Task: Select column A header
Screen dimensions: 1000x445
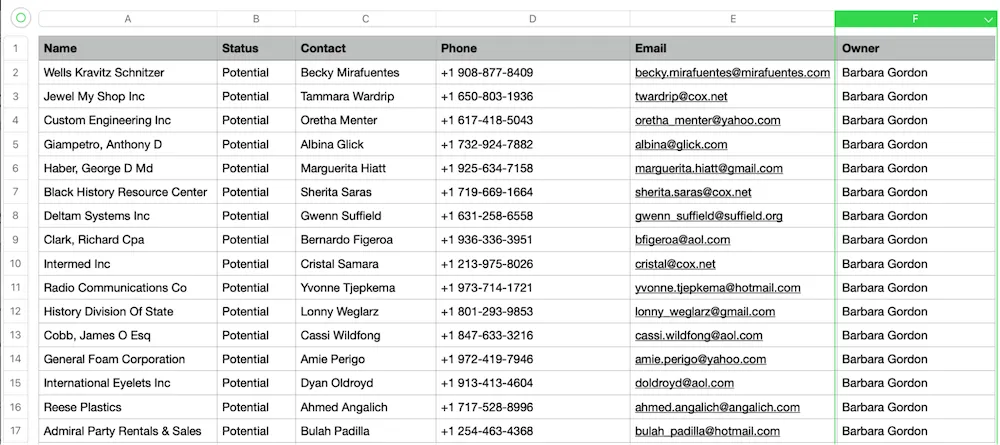Action: (x=128, y=19)
